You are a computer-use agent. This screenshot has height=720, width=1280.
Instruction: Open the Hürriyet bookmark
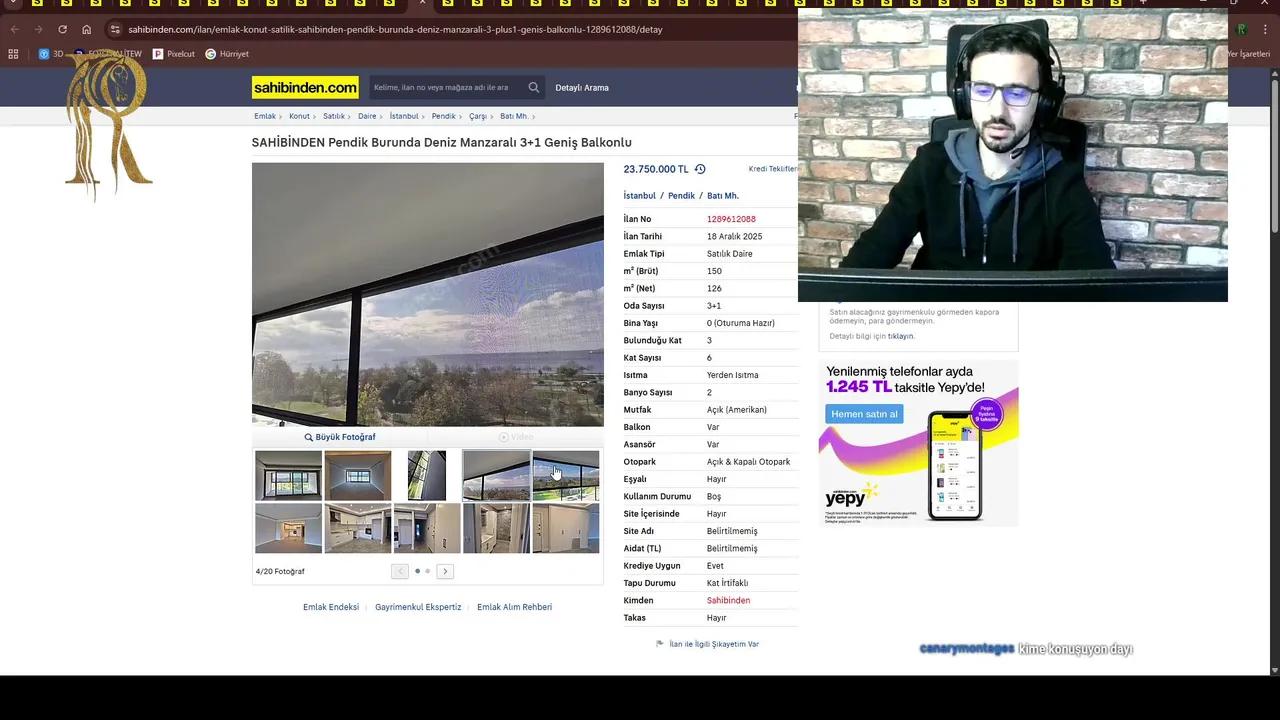tap(227, 54)
